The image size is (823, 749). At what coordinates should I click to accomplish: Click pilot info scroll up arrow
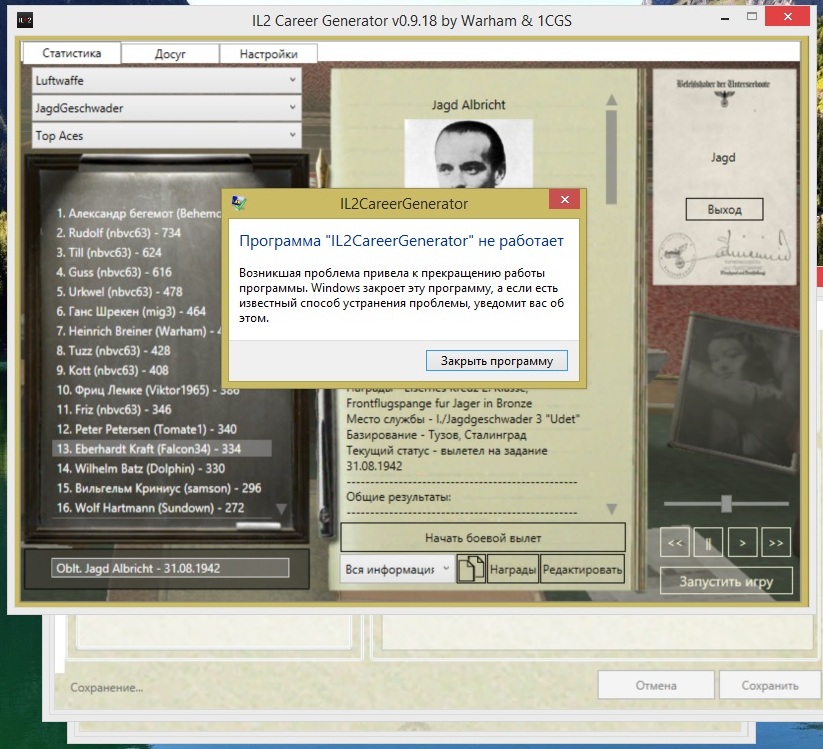pyautogui.click(x=611, y=100)
